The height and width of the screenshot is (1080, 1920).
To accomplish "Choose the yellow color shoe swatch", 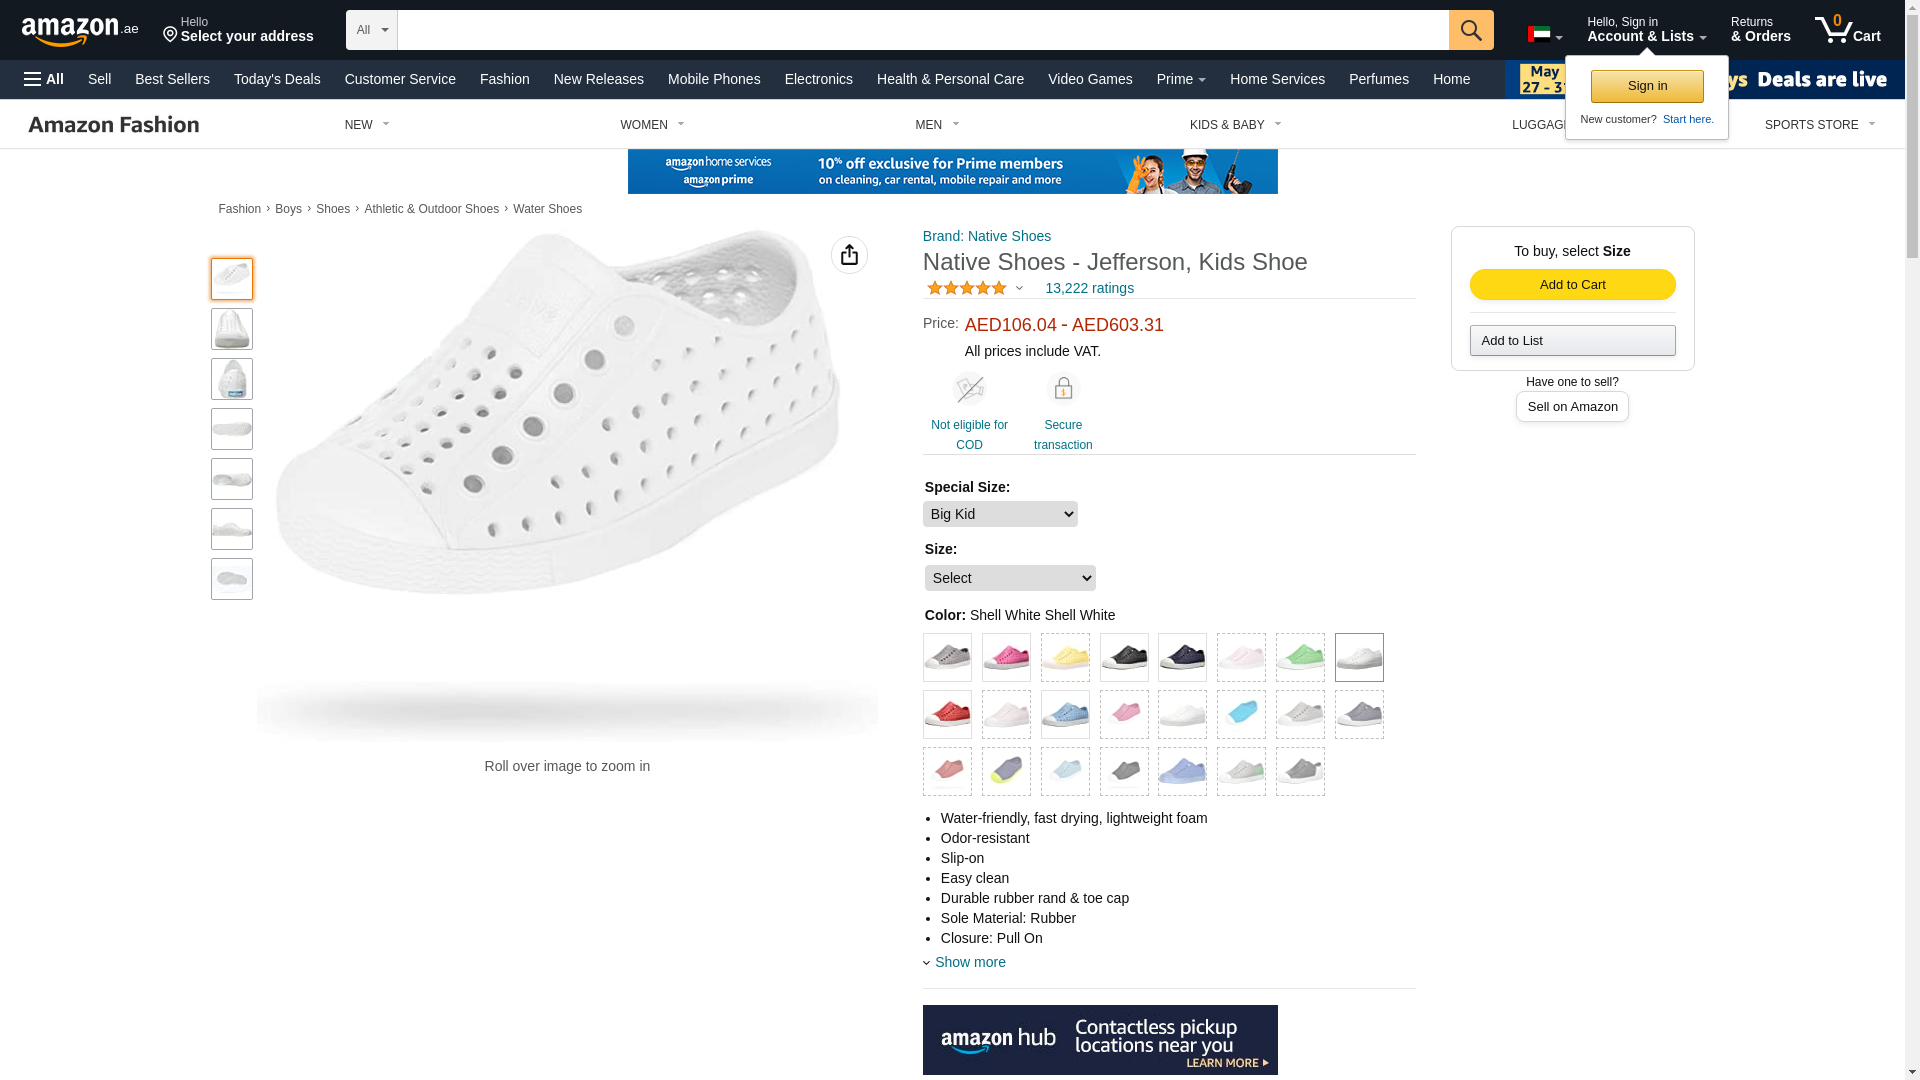I will click(1065, 658).
